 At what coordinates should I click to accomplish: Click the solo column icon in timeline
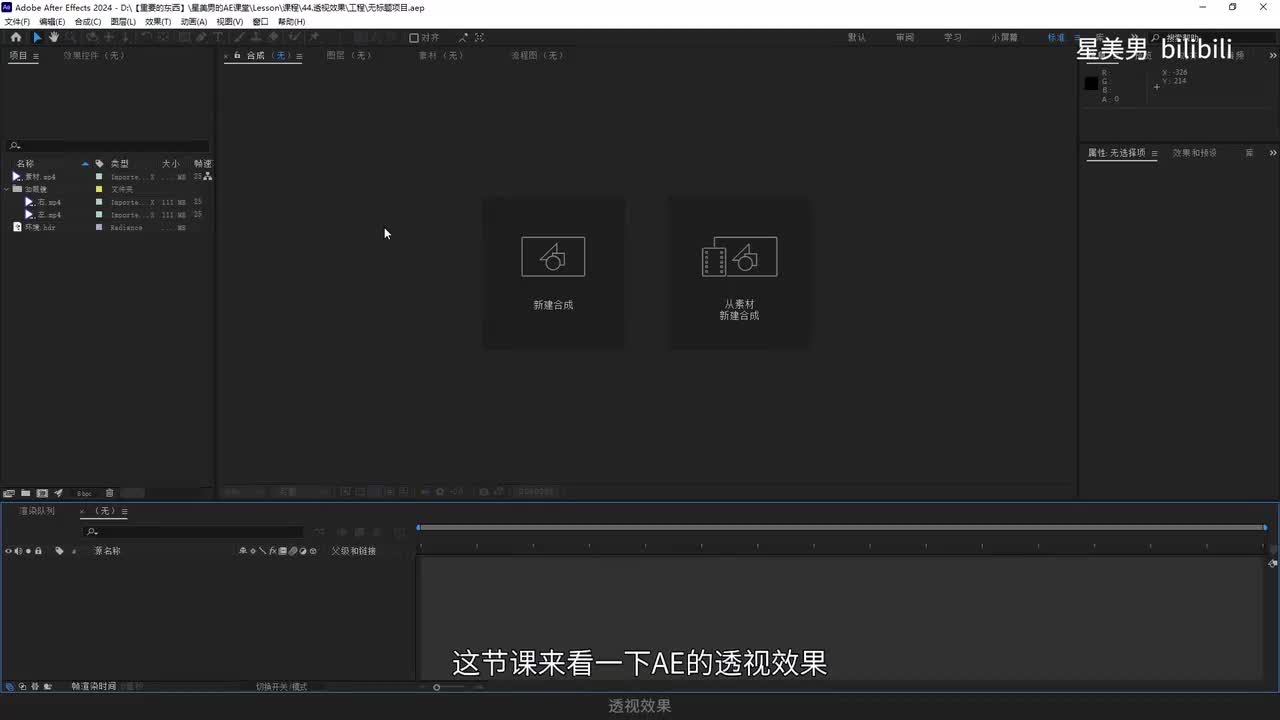28,551
